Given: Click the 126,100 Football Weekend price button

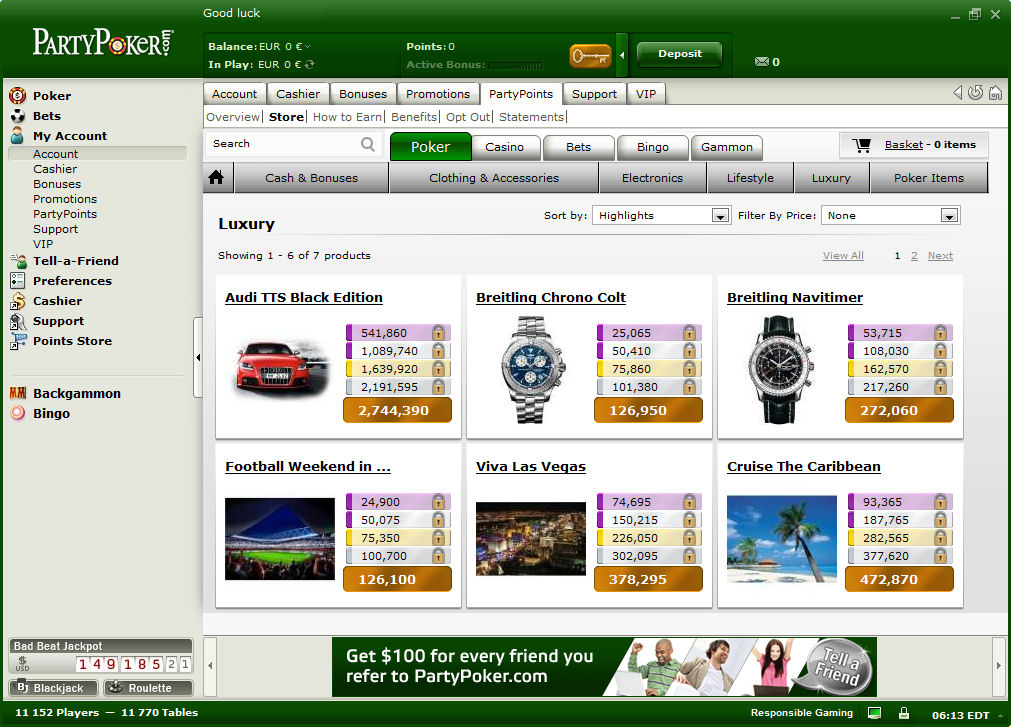Looking at the screenshot, I should (397, 579).
